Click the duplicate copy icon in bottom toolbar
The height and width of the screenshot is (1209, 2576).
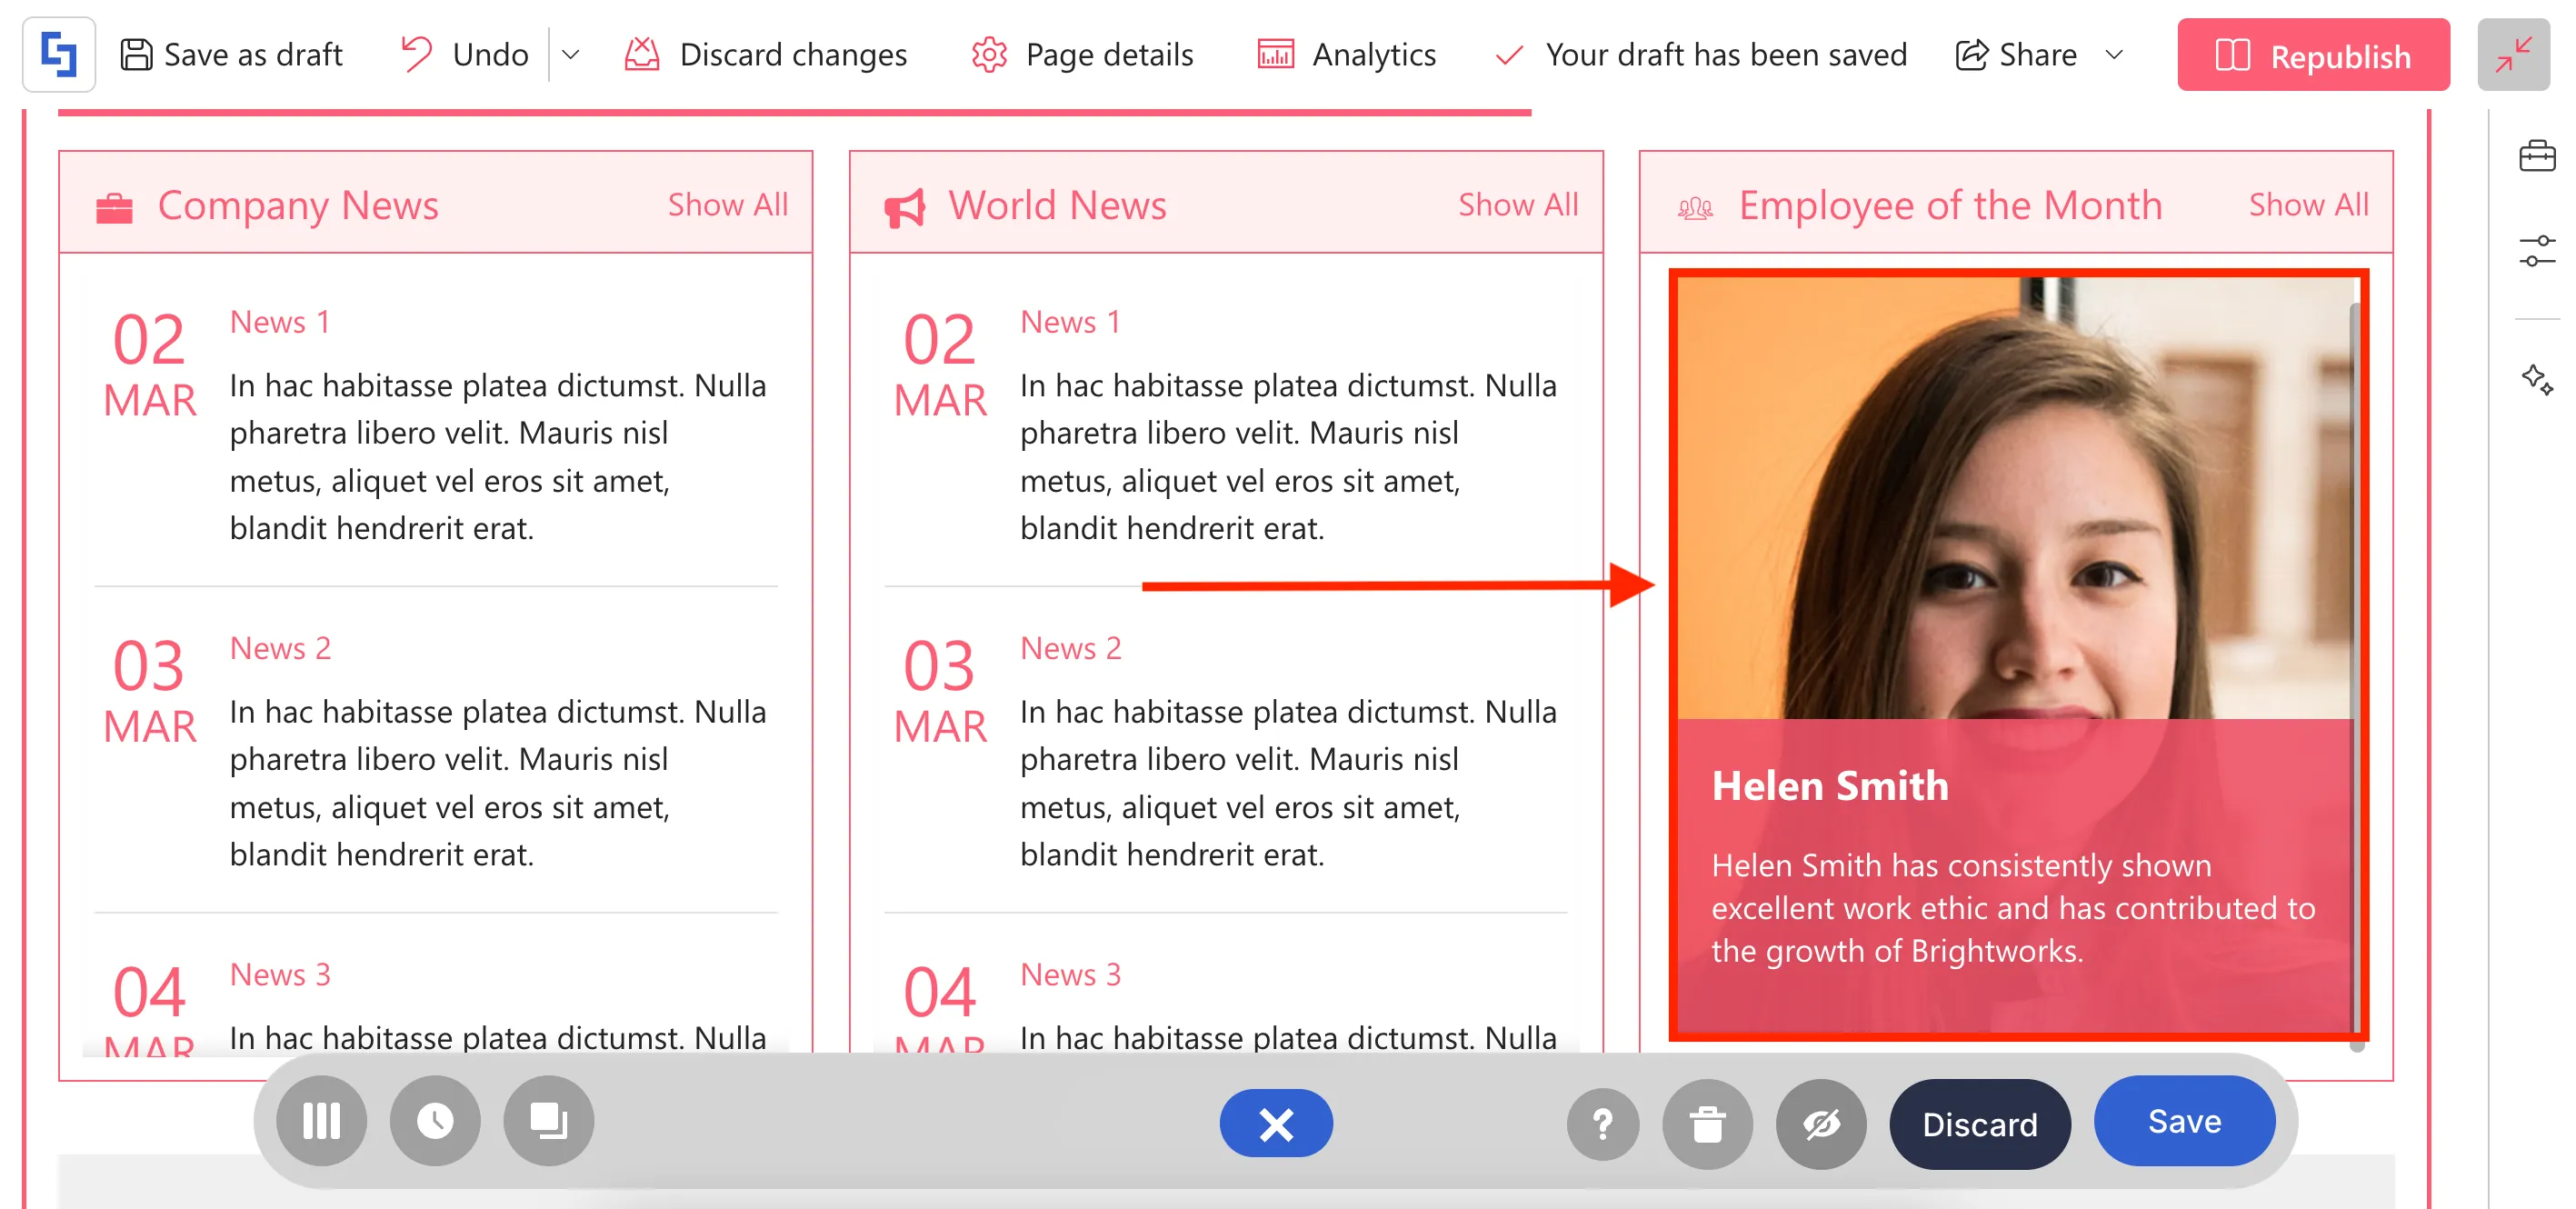pos(549,1121)
